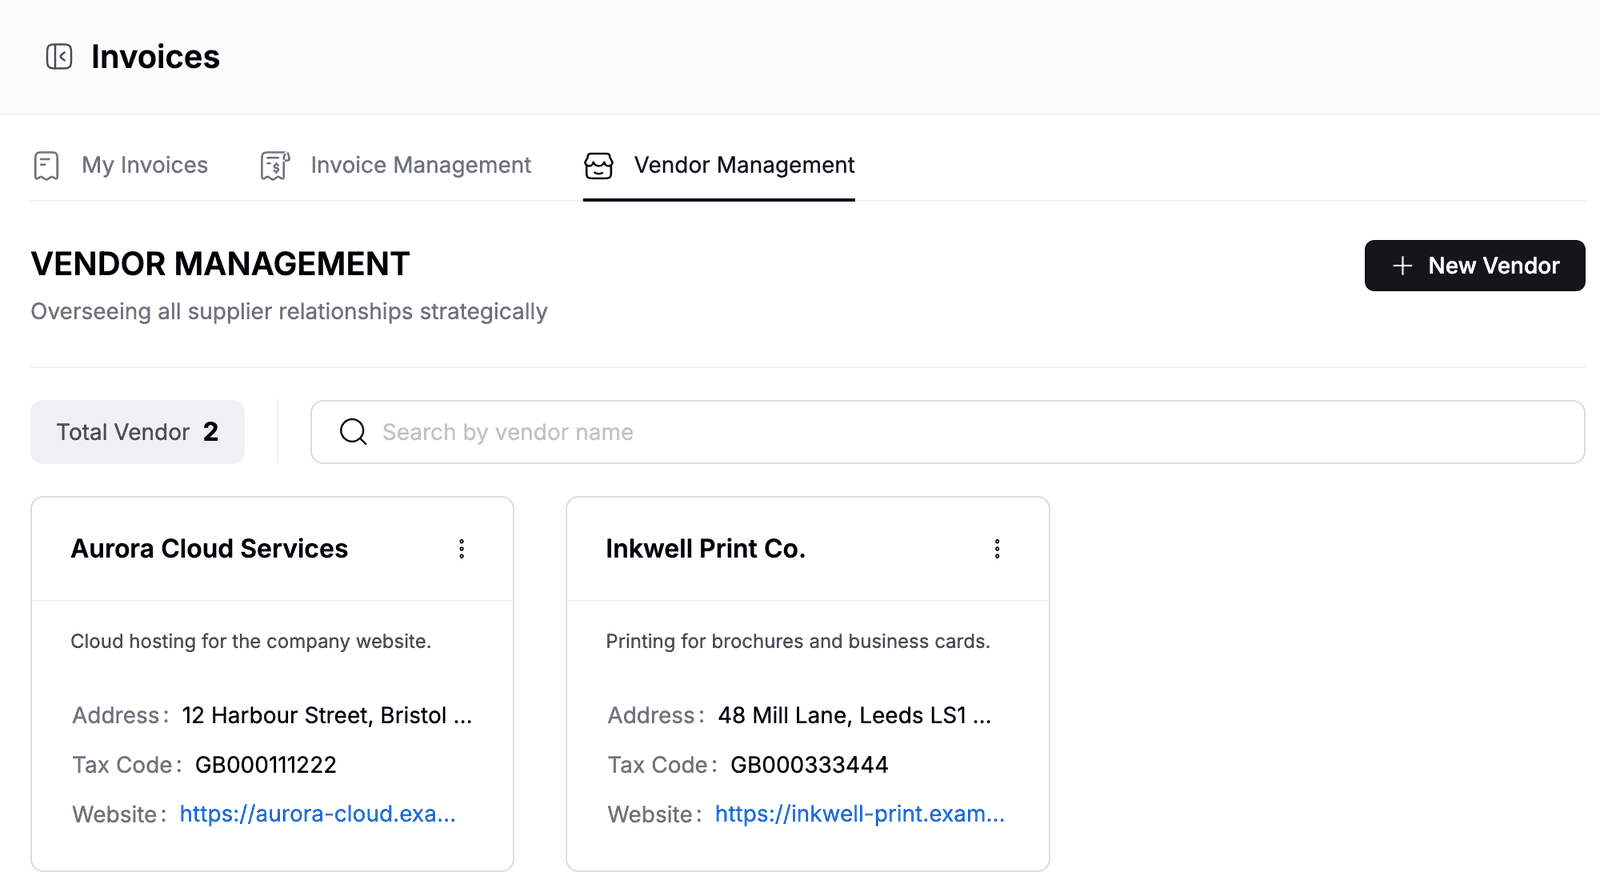The image size is (1600, 888).
Task: Click the Total Vendor count badge
Action: pyautogui.click(x=138, y=432)
